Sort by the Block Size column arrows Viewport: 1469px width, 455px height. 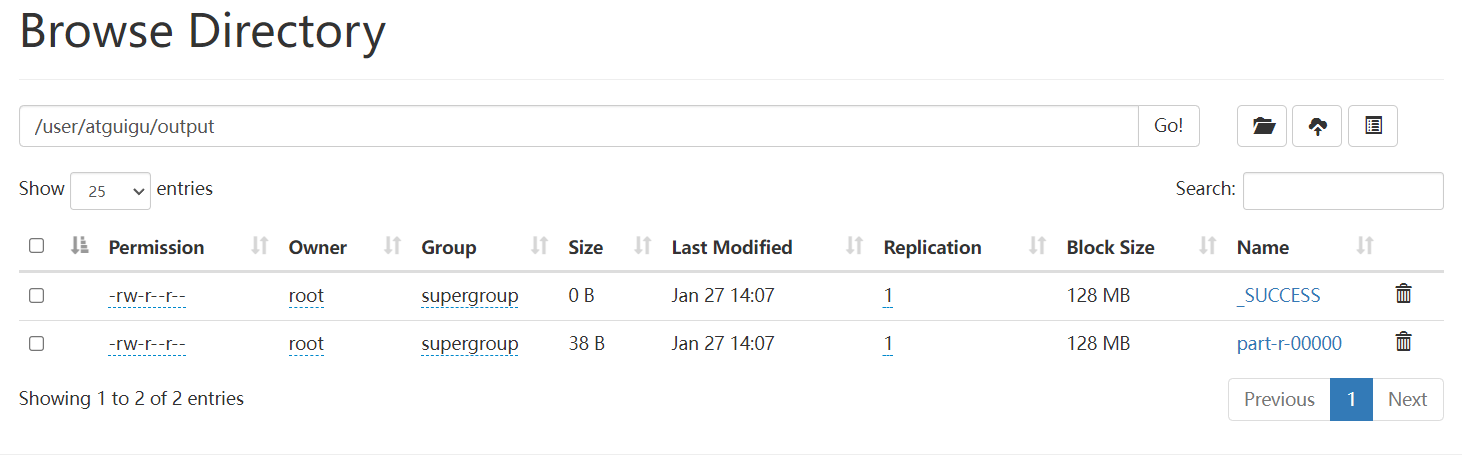coord(1208,246)
